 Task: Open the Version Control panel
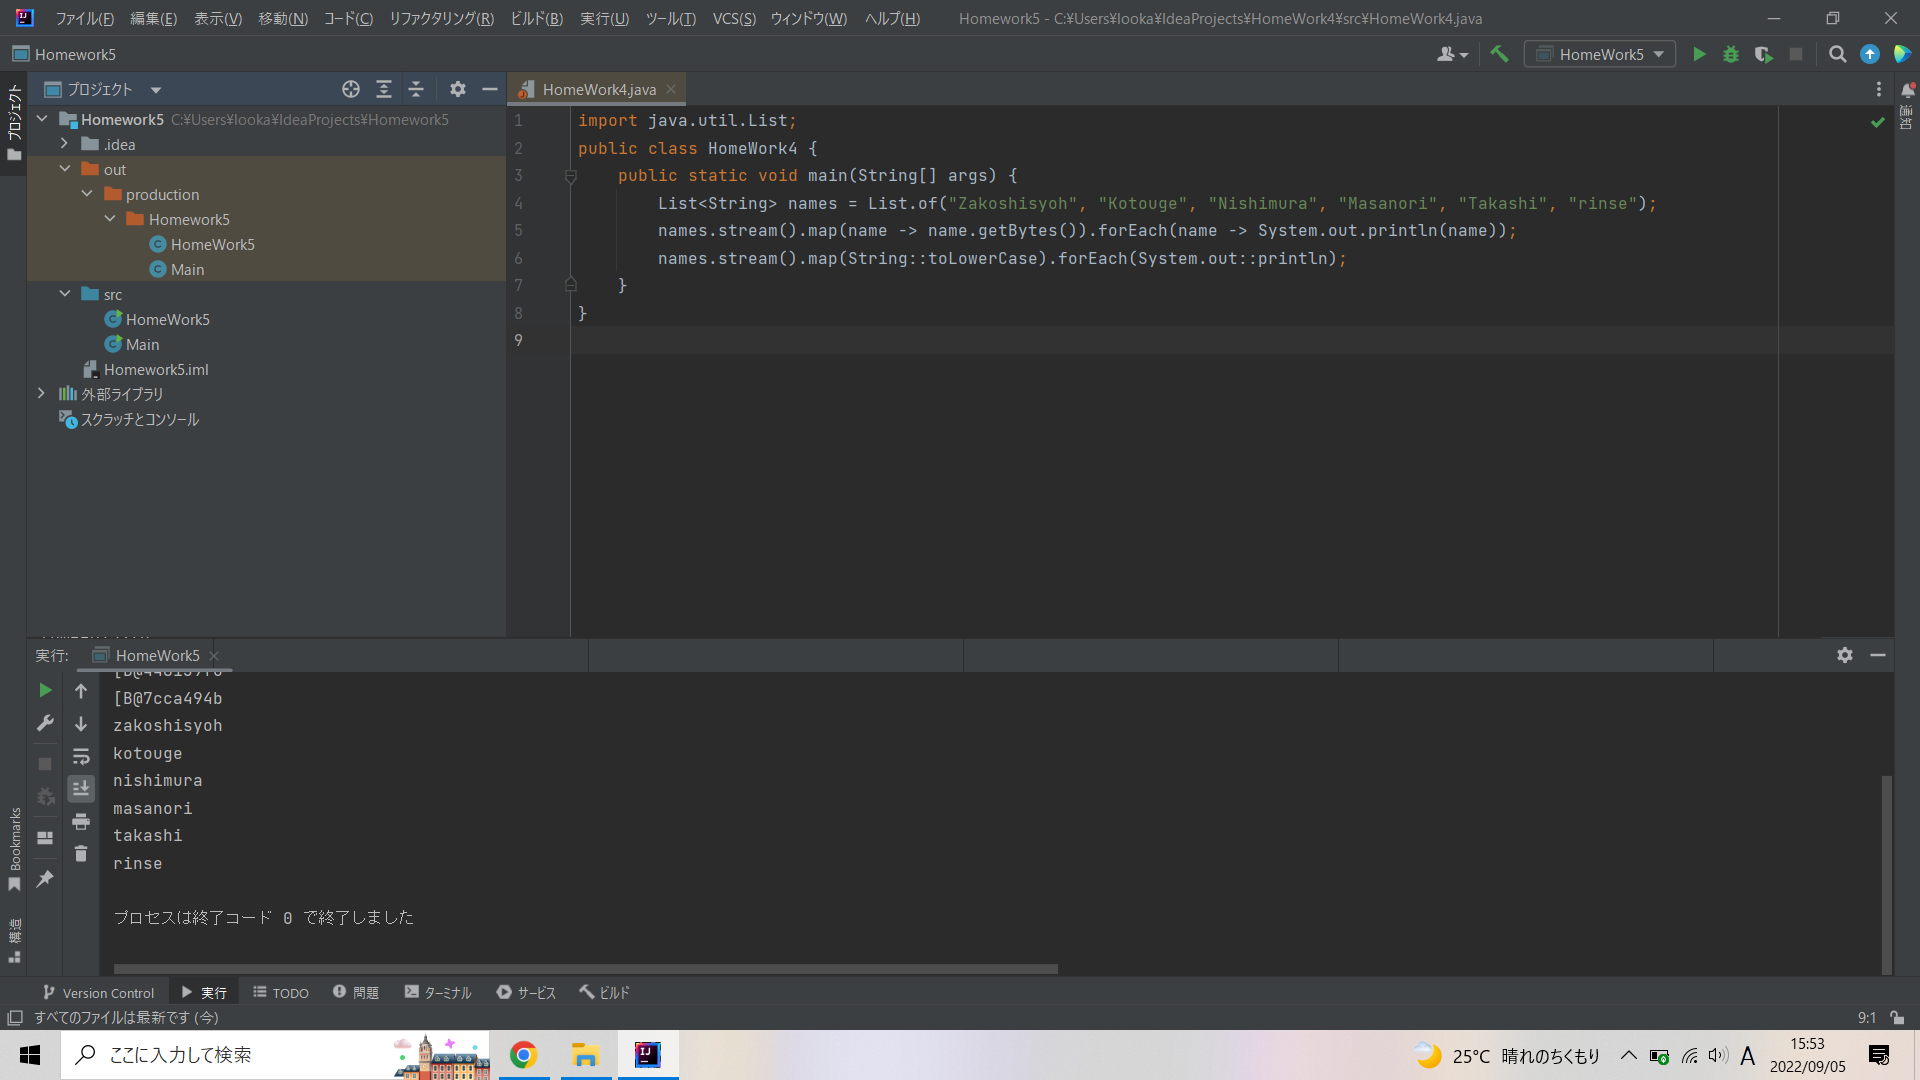97,992
